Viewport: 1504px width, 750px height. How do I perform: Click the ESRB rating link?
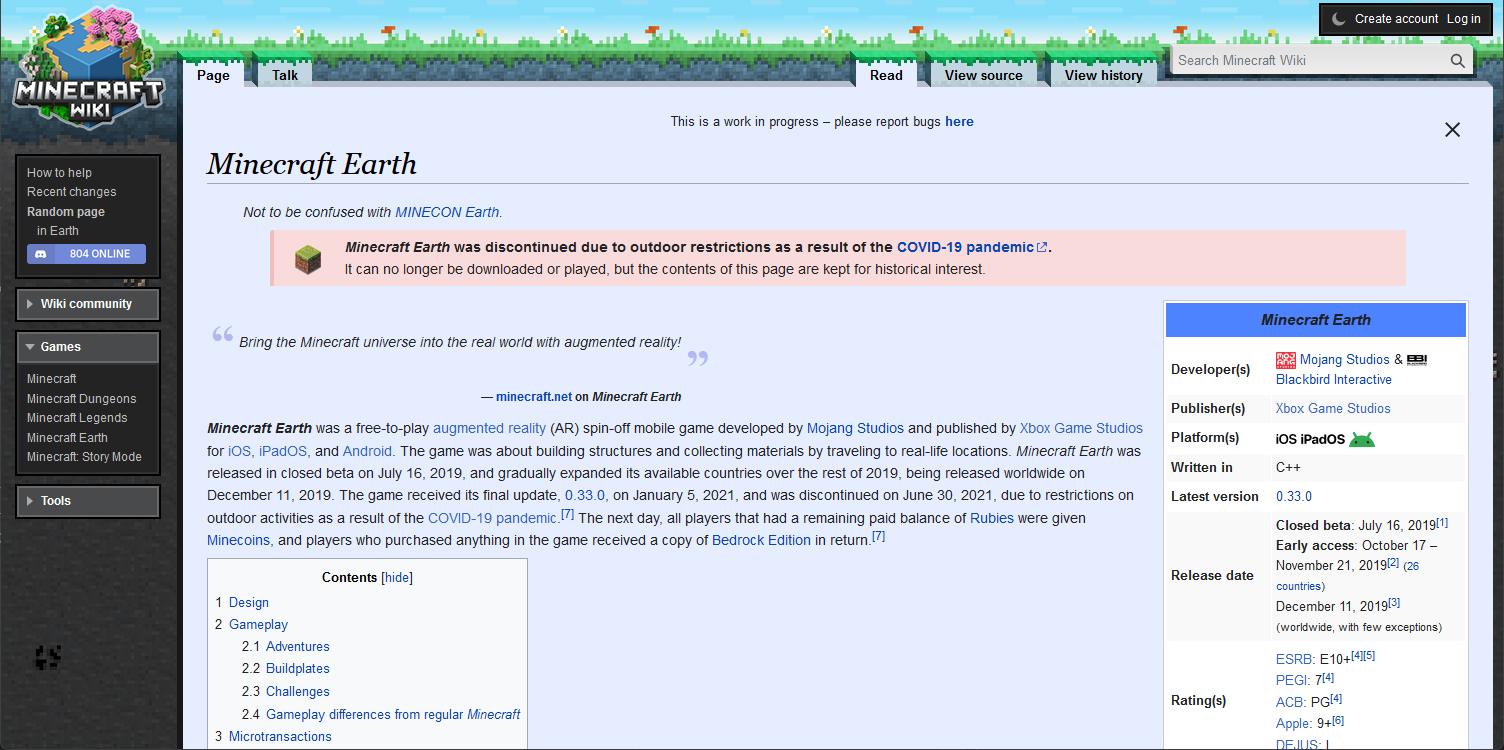pos(1294,660)
